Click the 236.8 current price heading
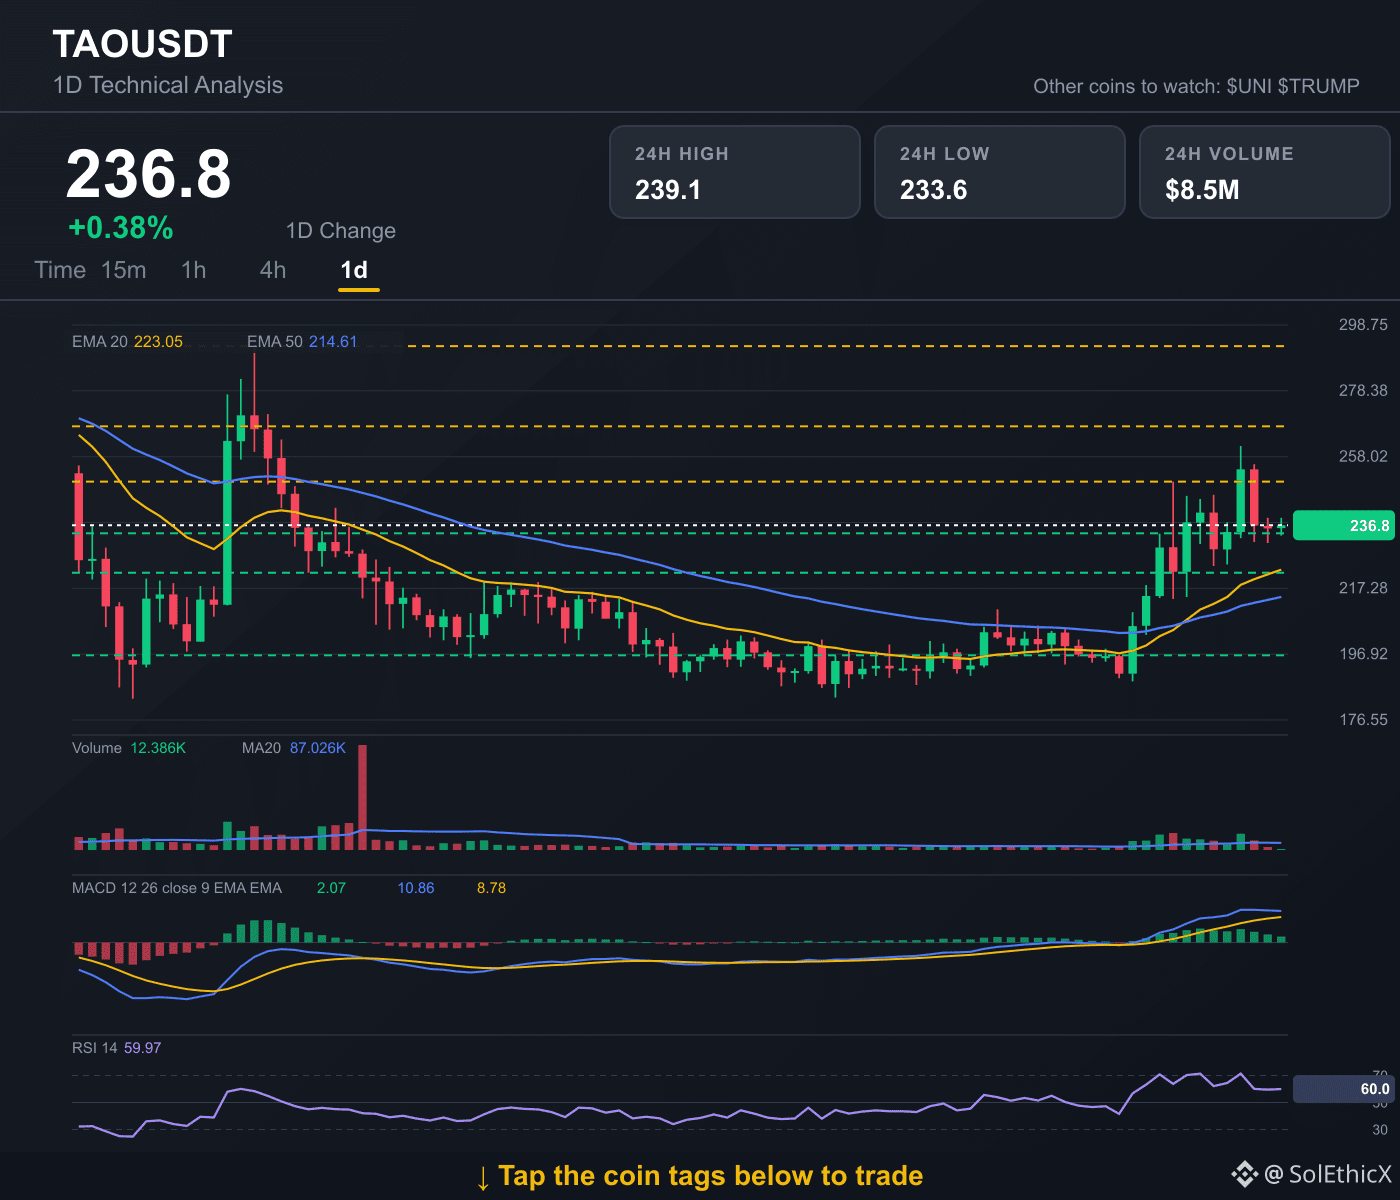This screenshot has height=1200, width=1400. (148, 174)
